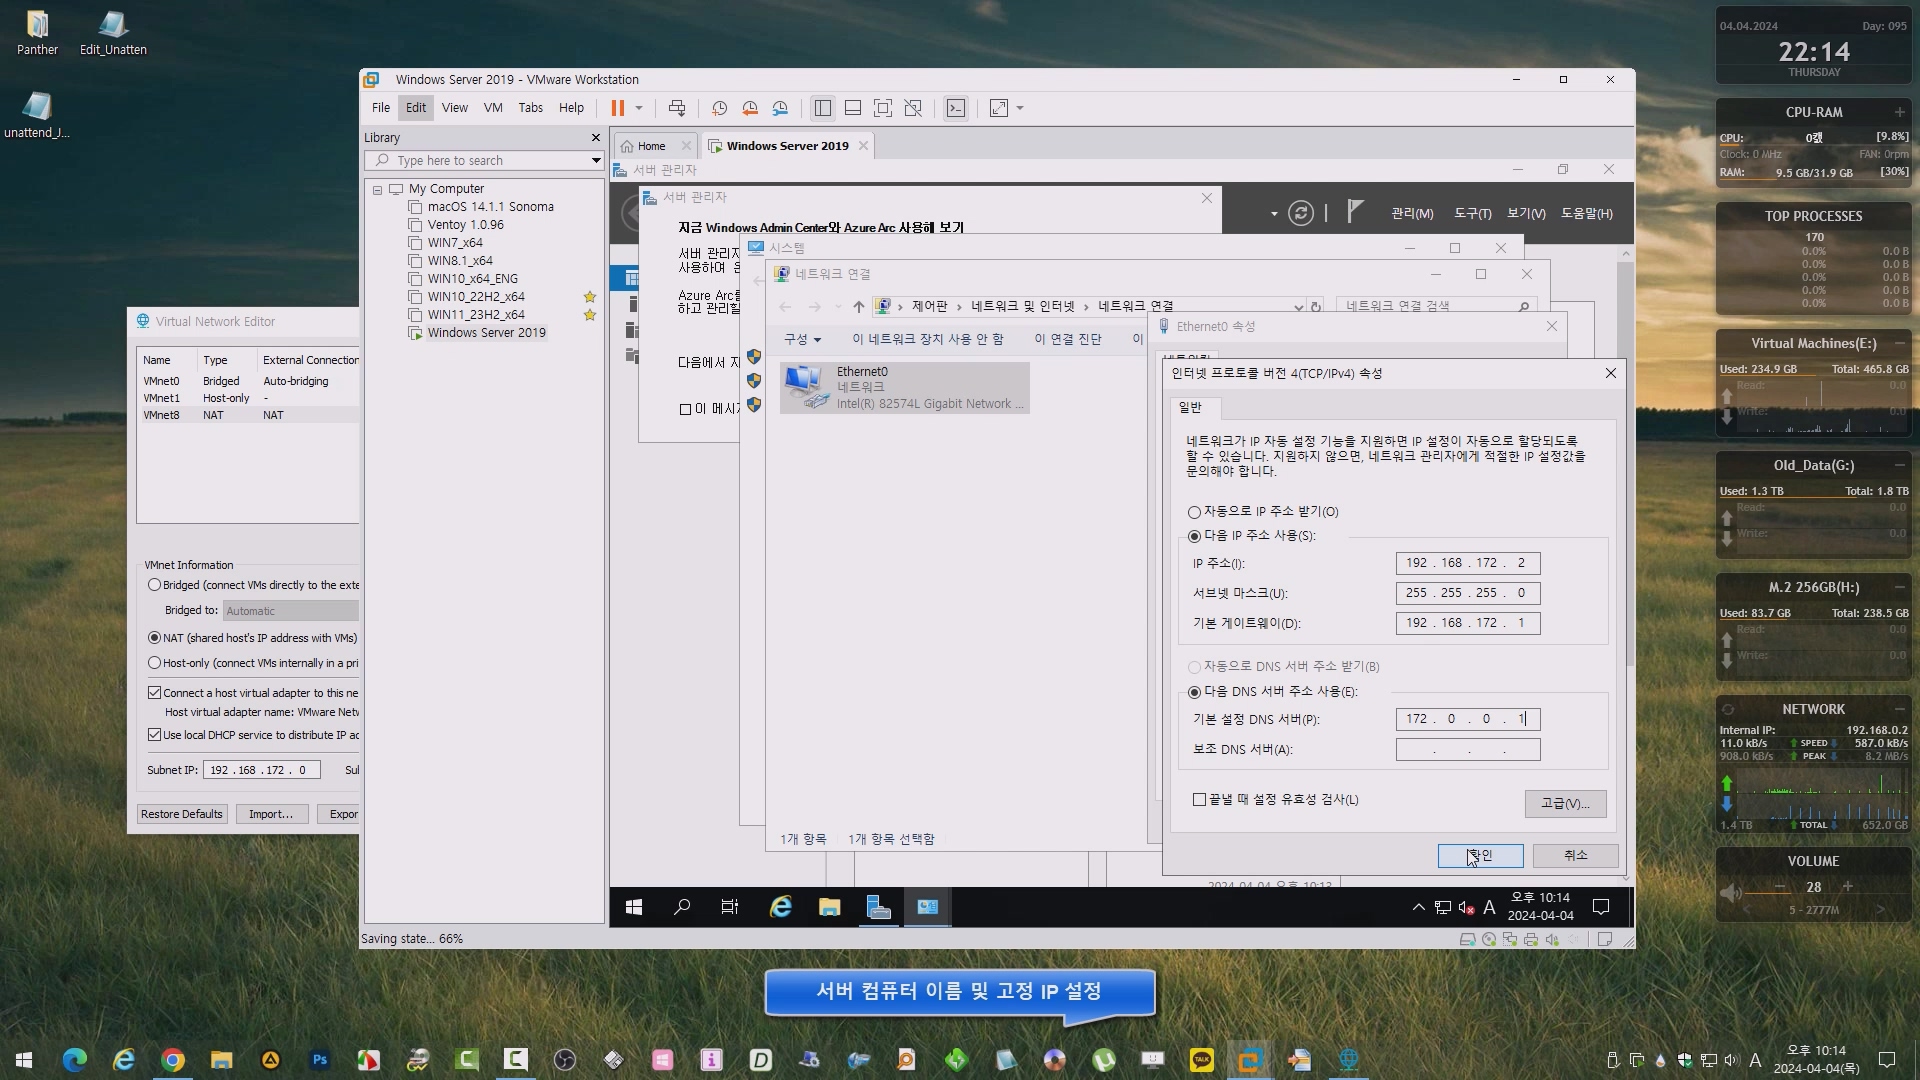Click the secondary DNS server field (보조 DNS 서버)
Viewport: 1920px width, 1080px height.
(x=1468, y=749)
